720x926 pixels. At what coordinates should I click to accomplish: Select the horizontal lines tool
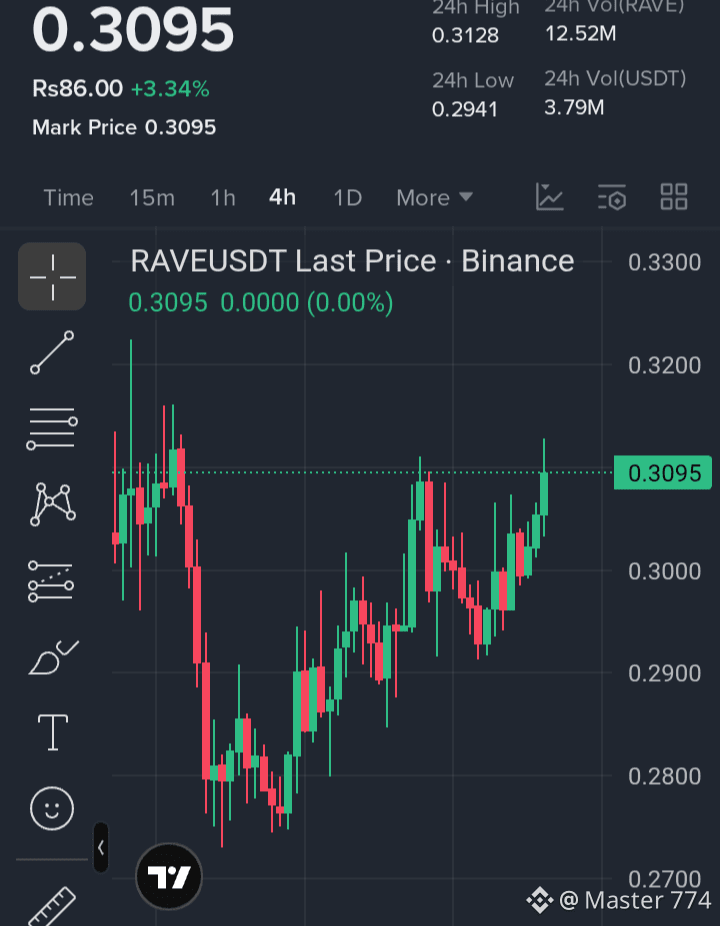pyautogui.click(x=52, y=429)
